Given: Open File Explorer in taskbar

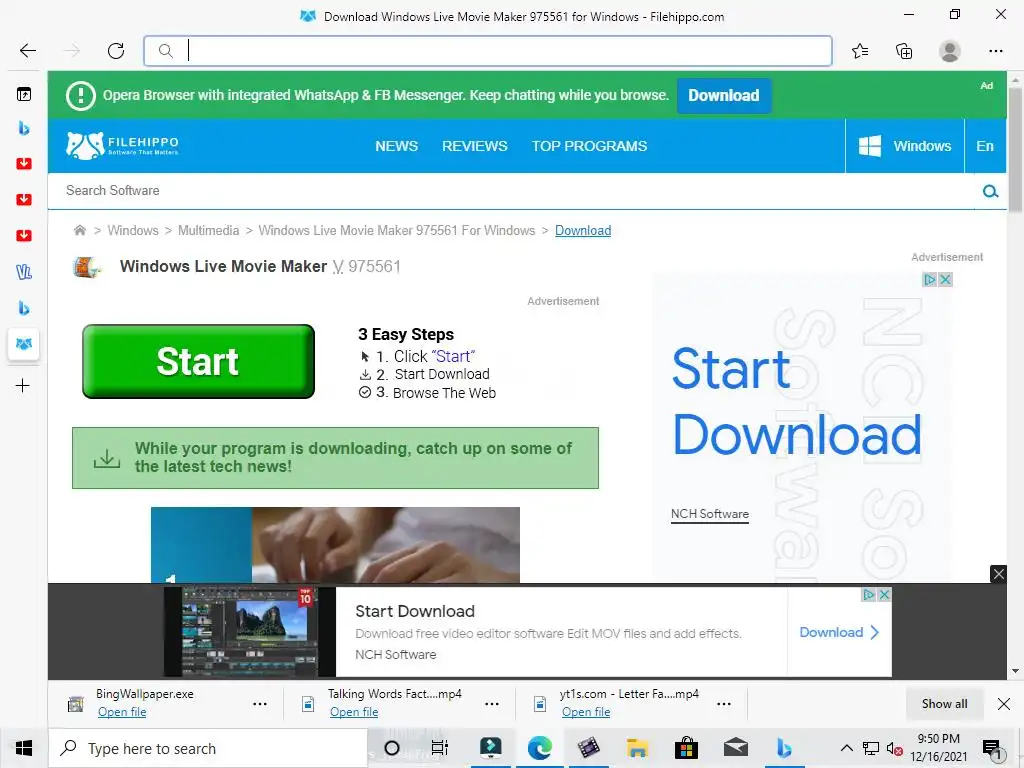Looking at the screenshot, I should (x=637, y=748).
